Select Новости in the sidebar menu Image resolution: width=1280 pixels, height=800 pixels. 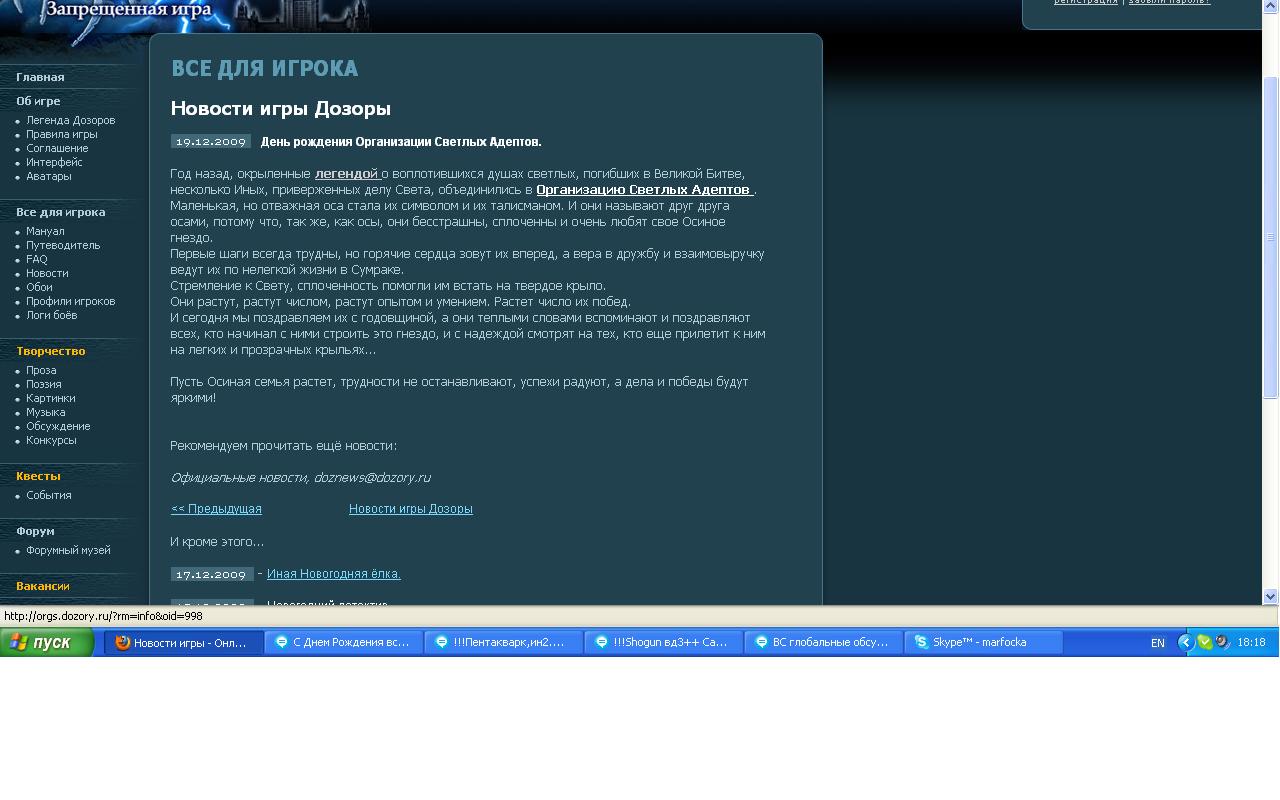(x=47, y=273)
